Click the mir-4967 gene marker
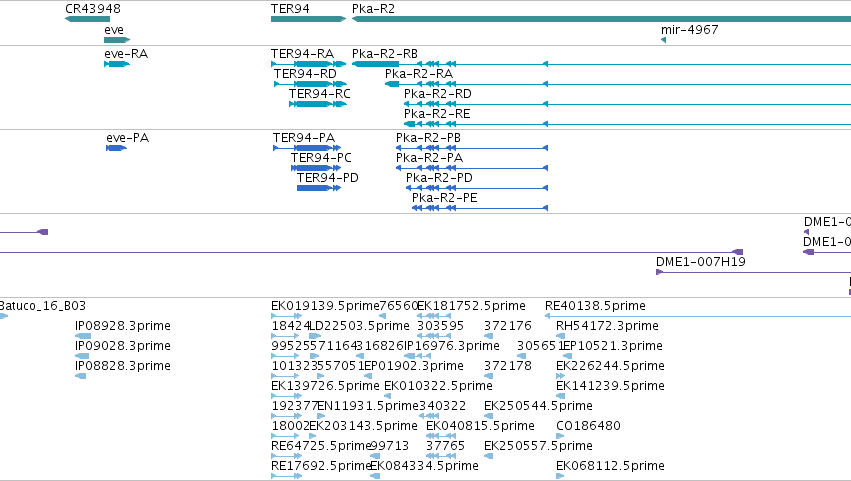The image size is (851, 481). pos(663,40)
